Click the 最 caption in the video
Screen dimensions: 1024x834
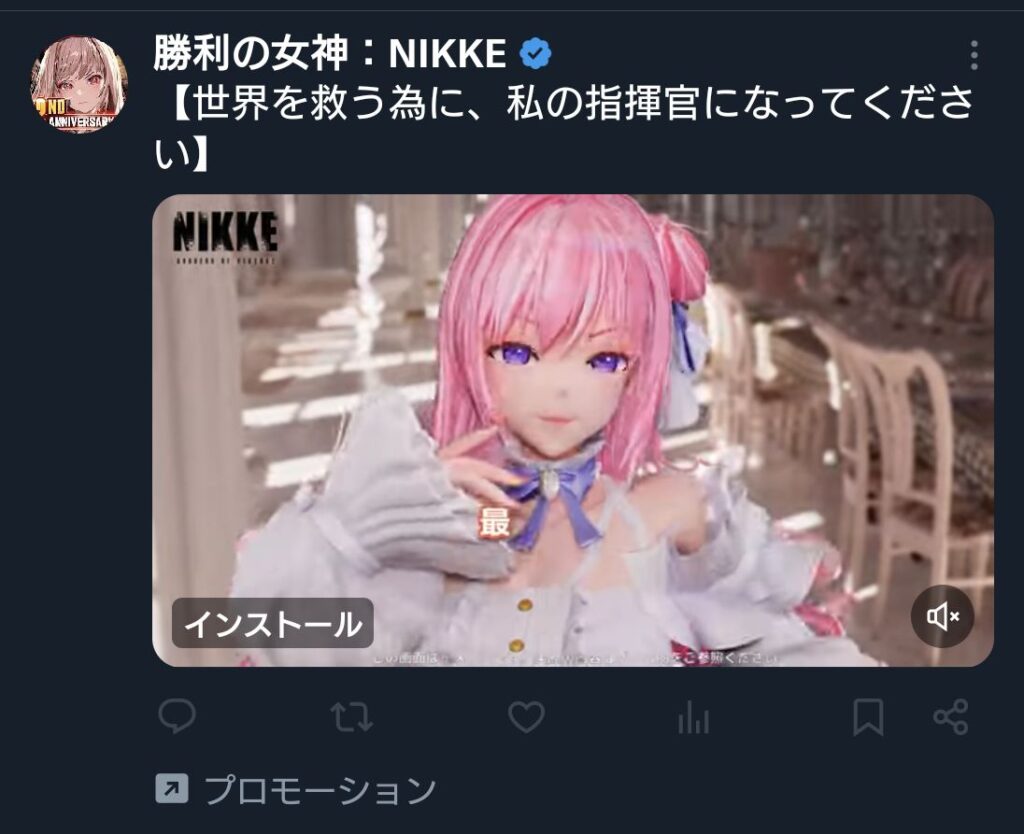[494, 522]
